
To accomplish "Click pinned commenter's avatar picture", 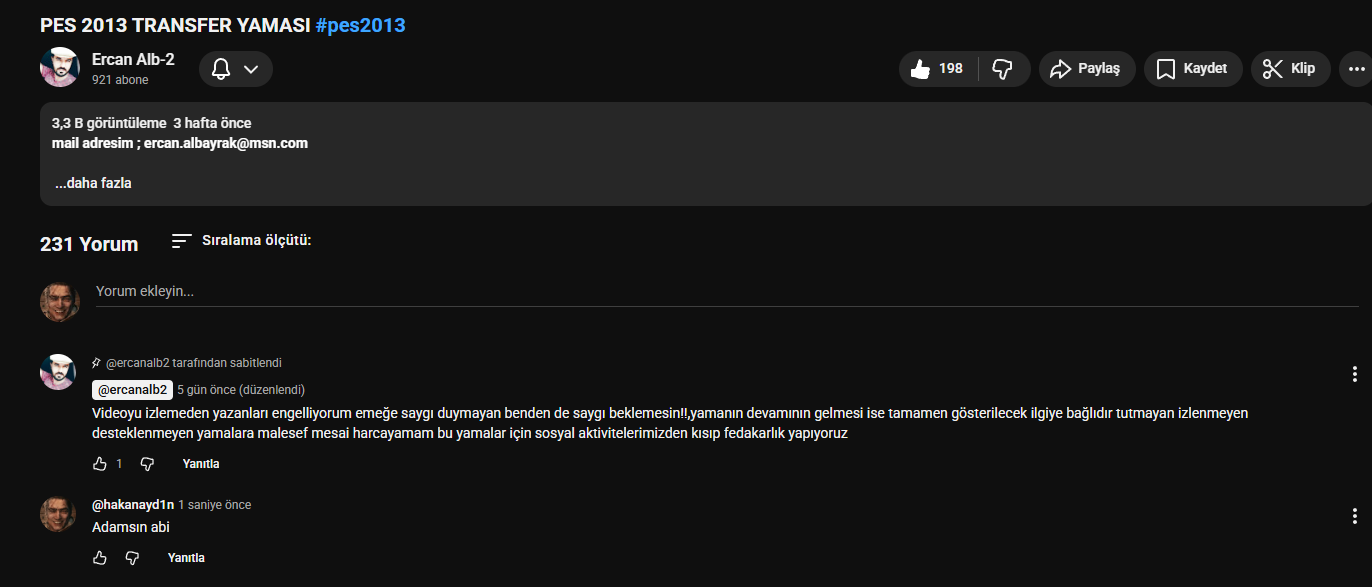I will coord(58,371).
